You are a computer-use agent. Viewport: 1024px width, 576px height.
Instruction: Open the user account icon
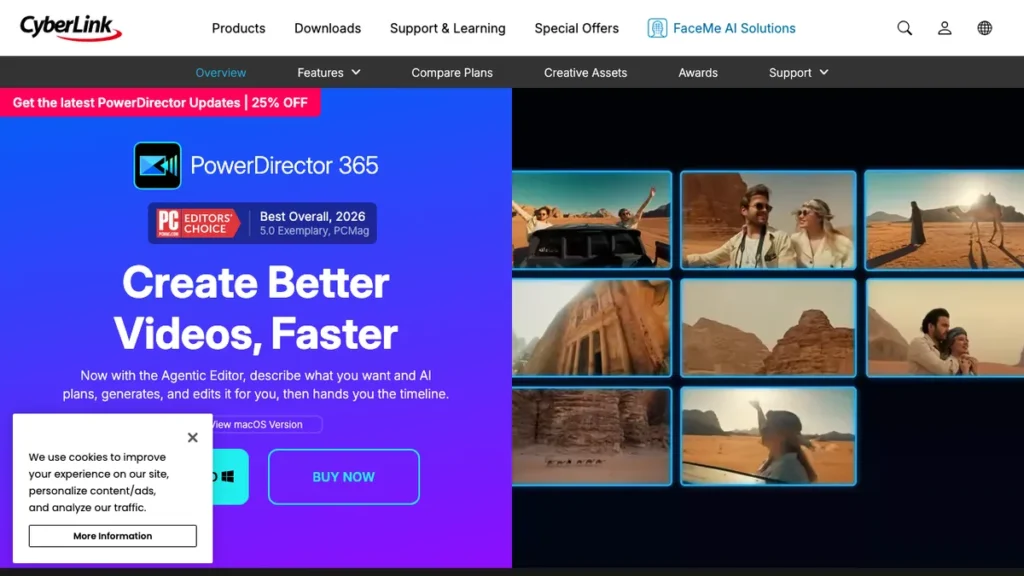944,28
